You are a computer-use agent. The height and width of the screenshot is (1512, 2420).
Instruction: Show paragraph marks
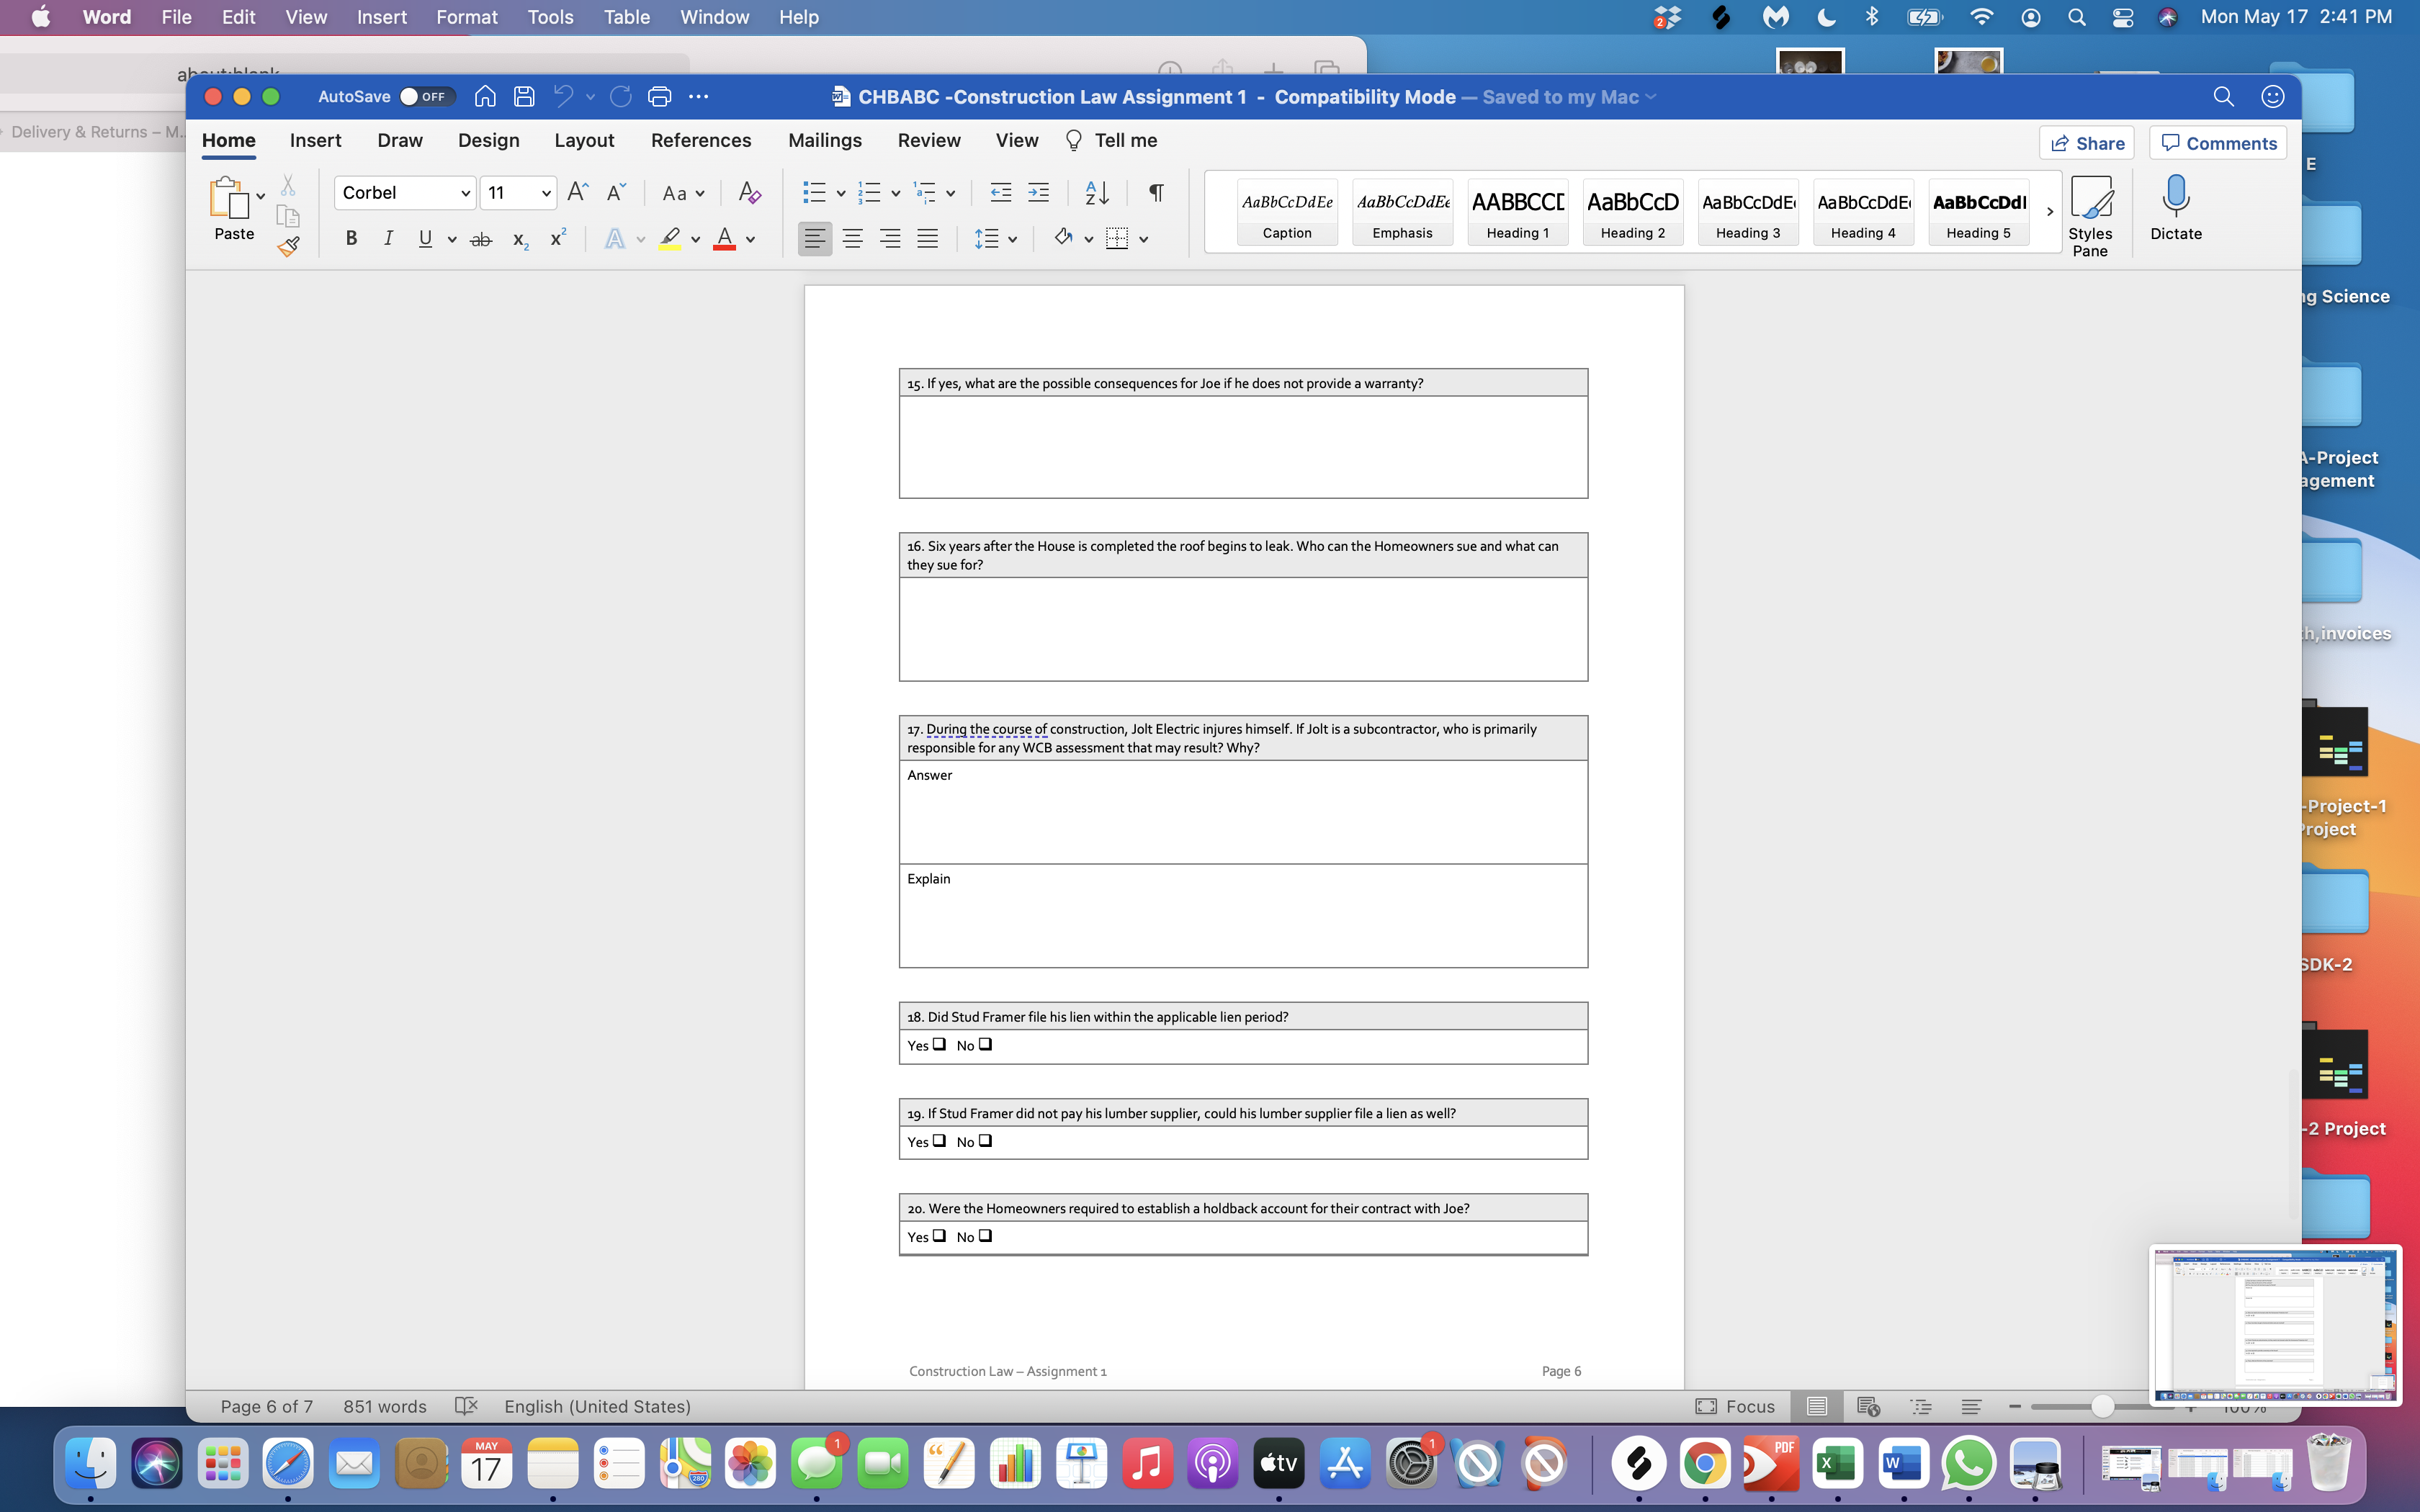tap(1156, 192)
